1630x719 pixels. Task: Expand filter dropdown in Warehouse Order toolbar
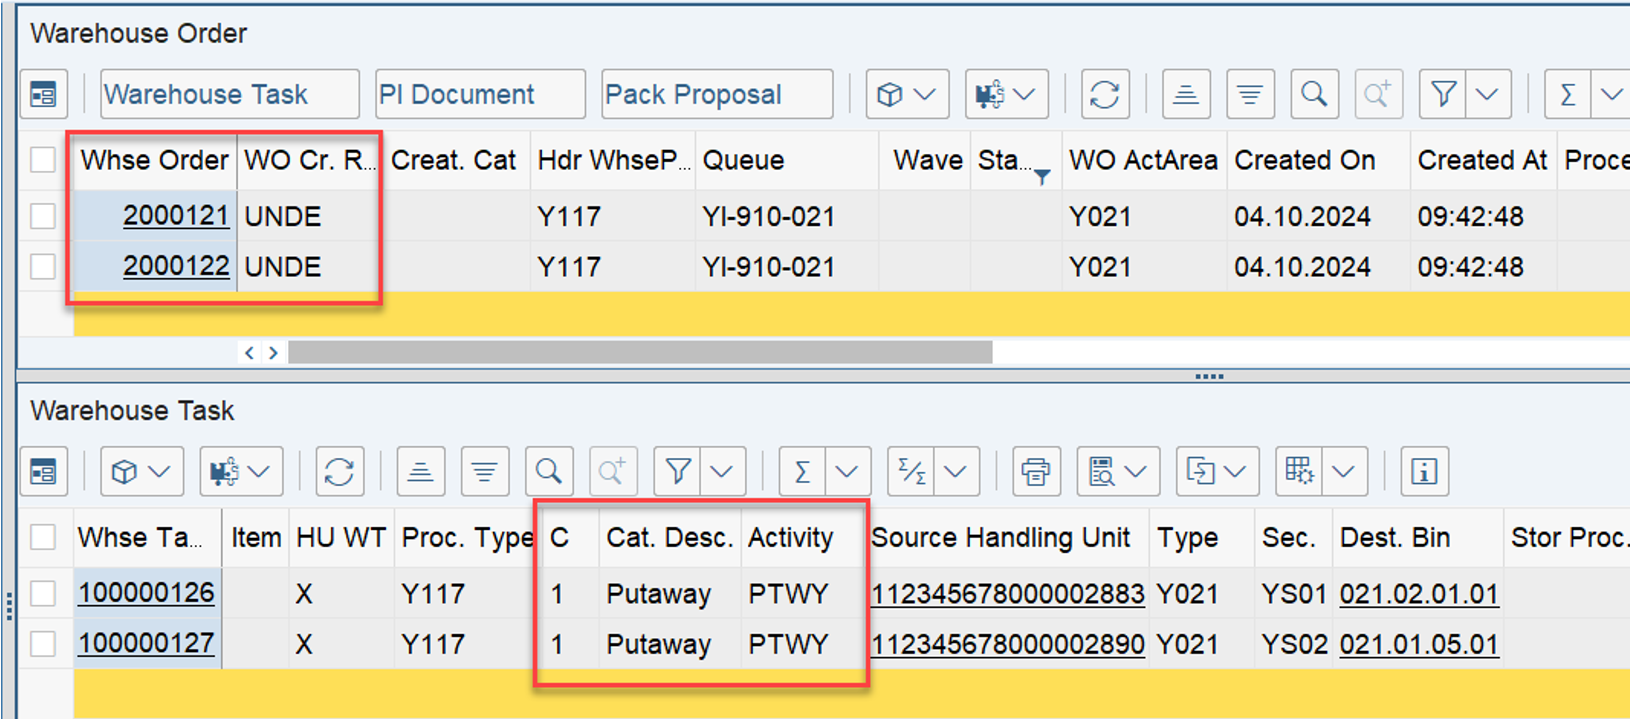point(1488,95)
